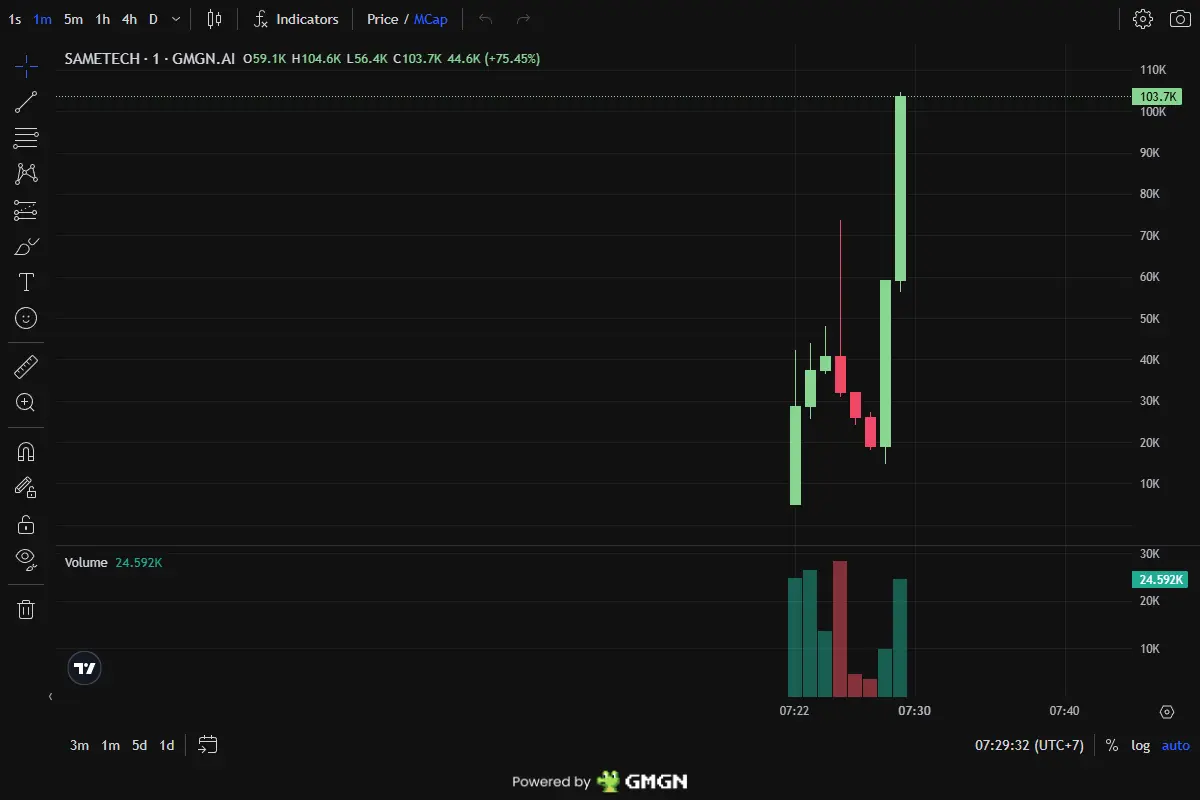
Task: Select the trend line drawing tool
Action: click(x=26, y=102)
